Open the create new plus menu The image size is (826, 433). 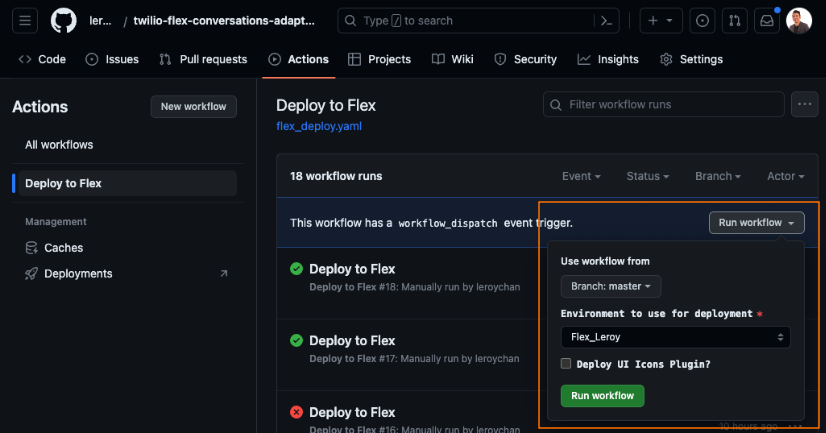tap(661, 21)
